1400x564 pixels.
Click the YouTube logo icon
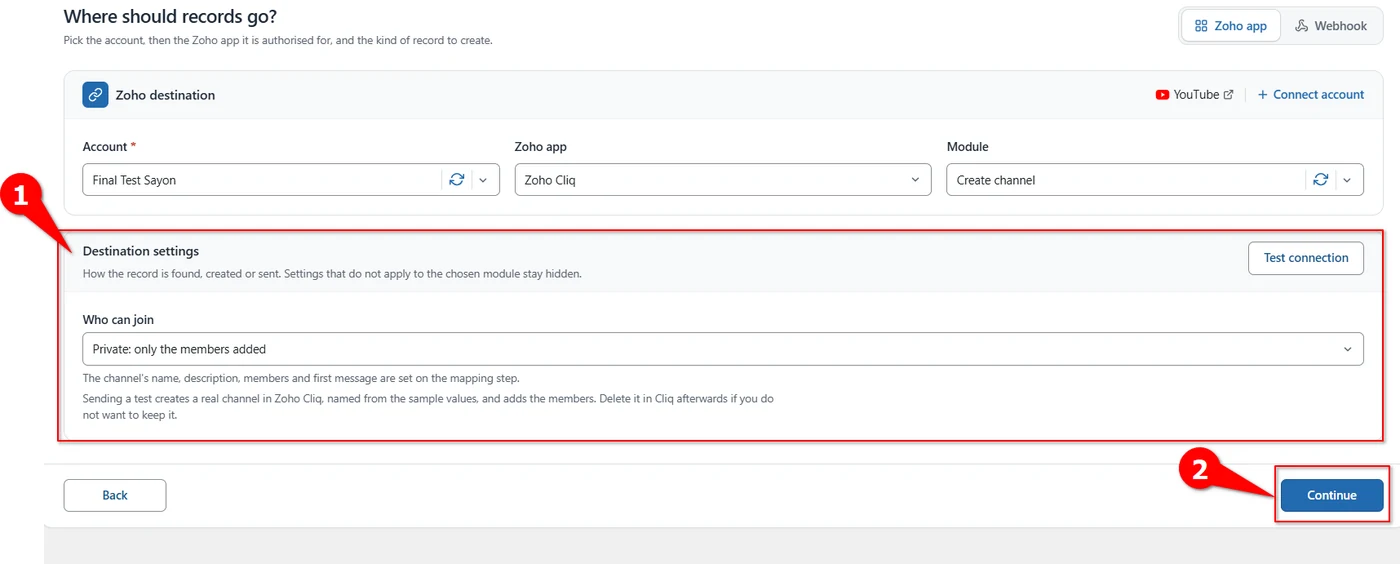point(1162,95)
